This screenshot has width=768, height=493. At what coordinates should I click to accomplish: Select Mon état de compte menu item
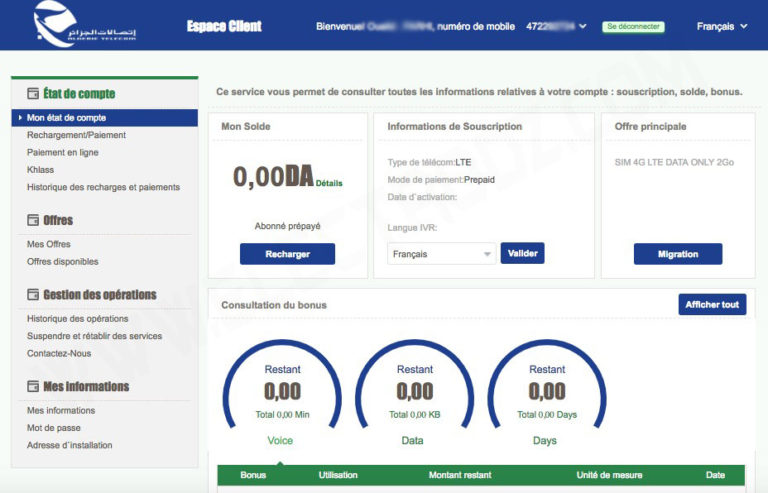coord(105,117)
